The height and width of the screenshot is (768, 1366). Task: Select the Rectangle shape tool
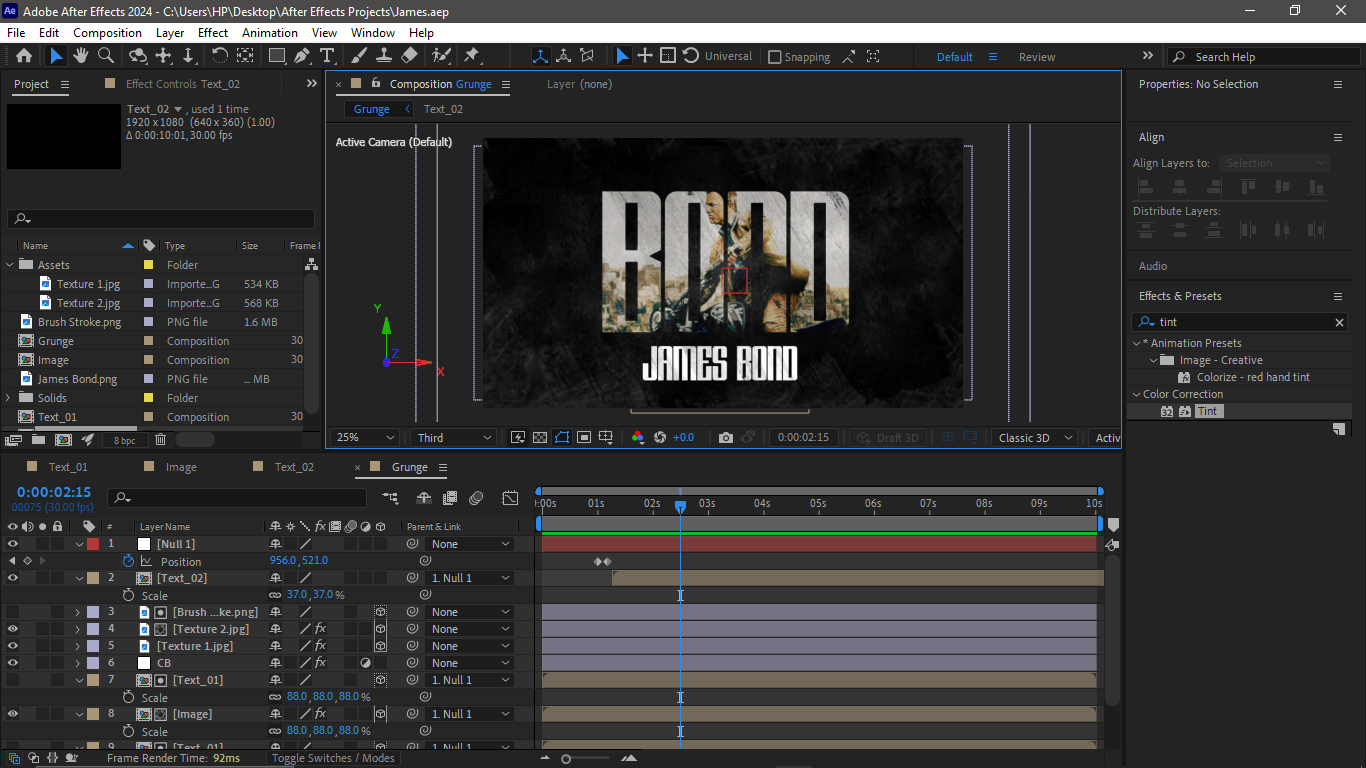tap(277, 56)
